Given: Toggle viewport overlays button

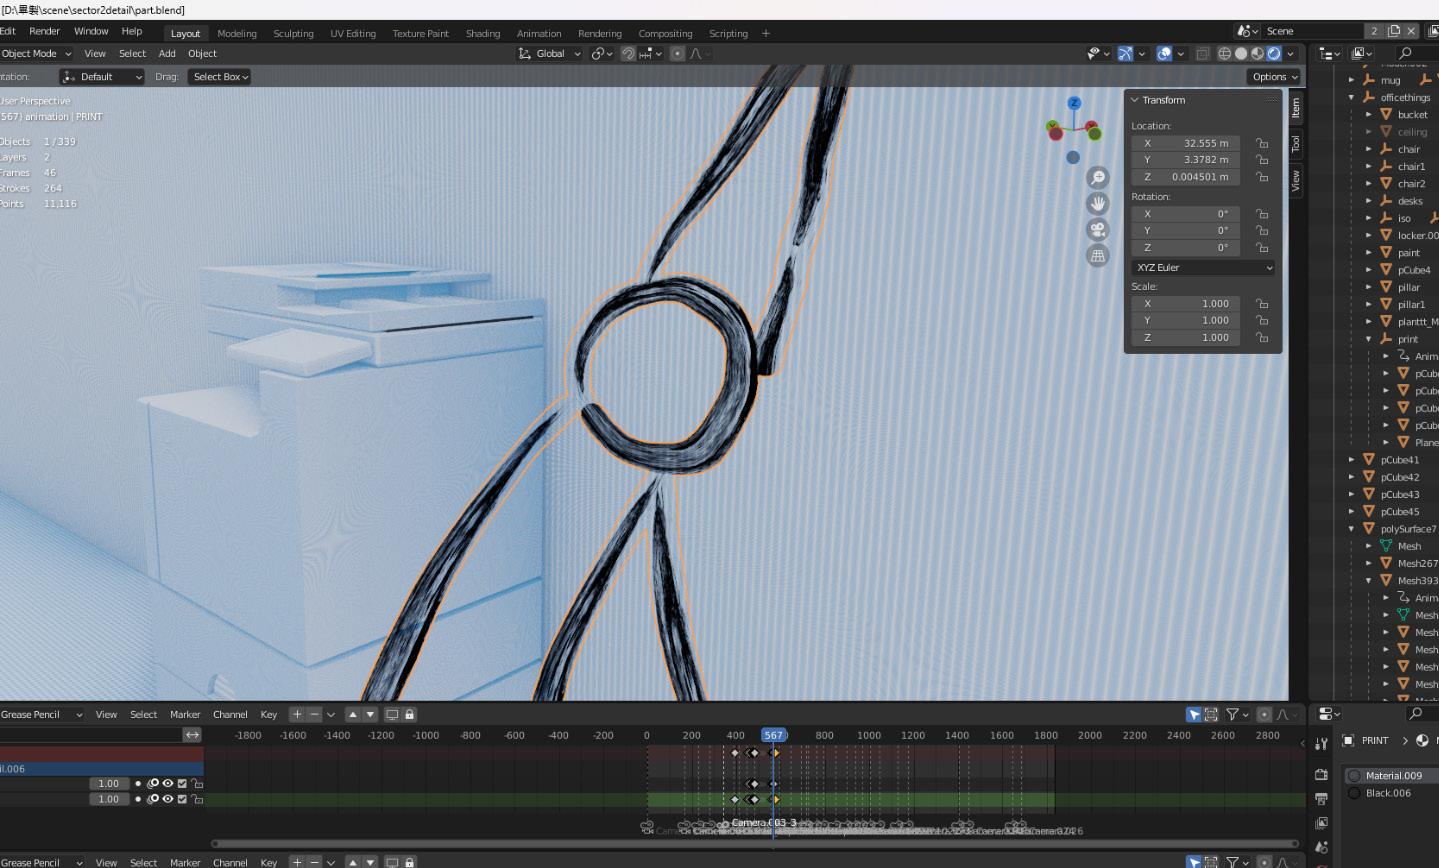Looking at the screenshot, I should click(x=1164, y=54).
